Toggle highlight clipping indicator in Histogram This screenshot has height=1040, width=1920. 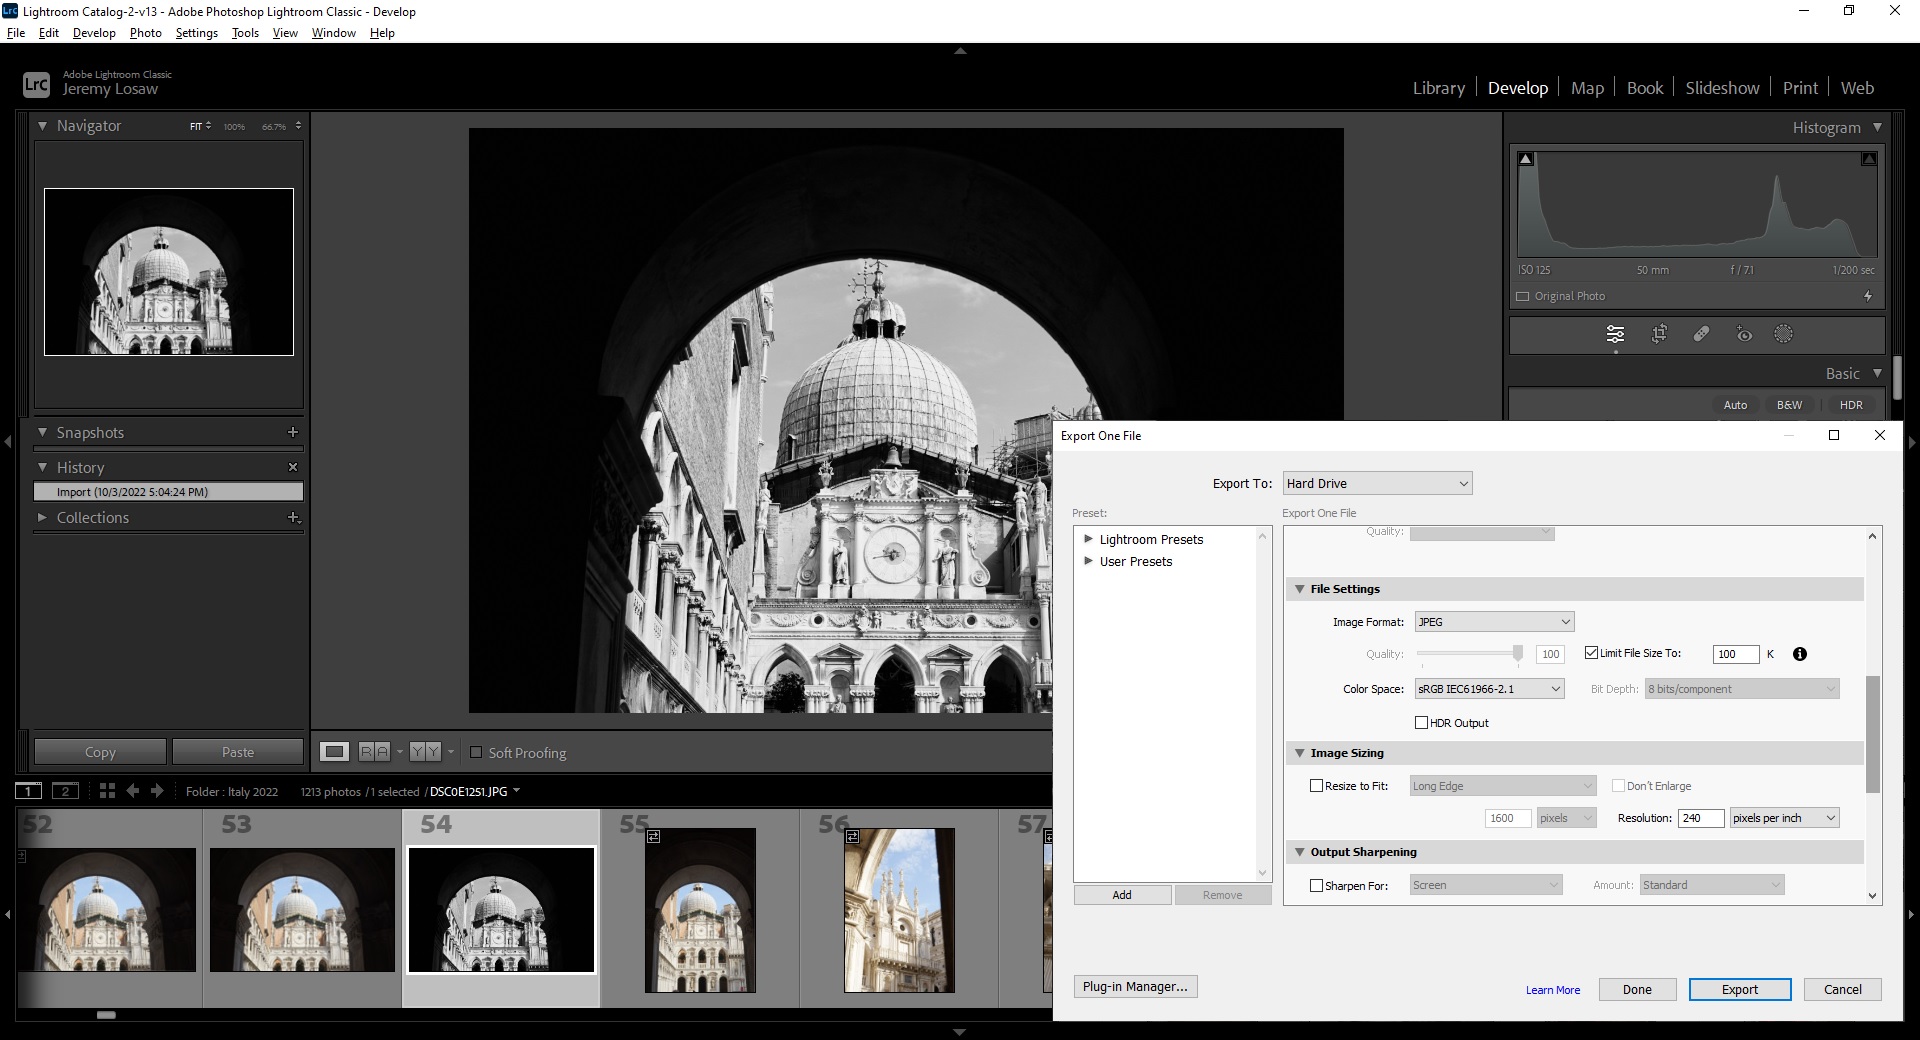coord(1868,159)
